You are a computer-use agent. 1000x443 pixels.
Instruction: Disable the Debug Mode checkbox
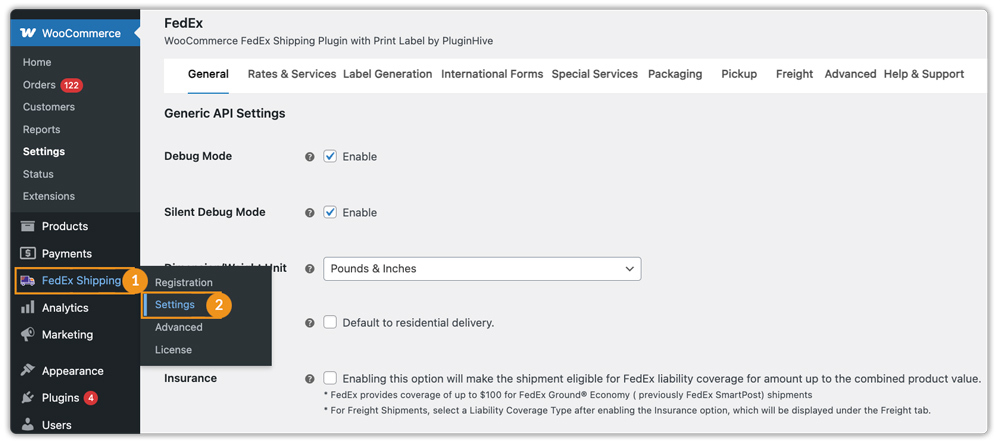[x=330, y=156]
